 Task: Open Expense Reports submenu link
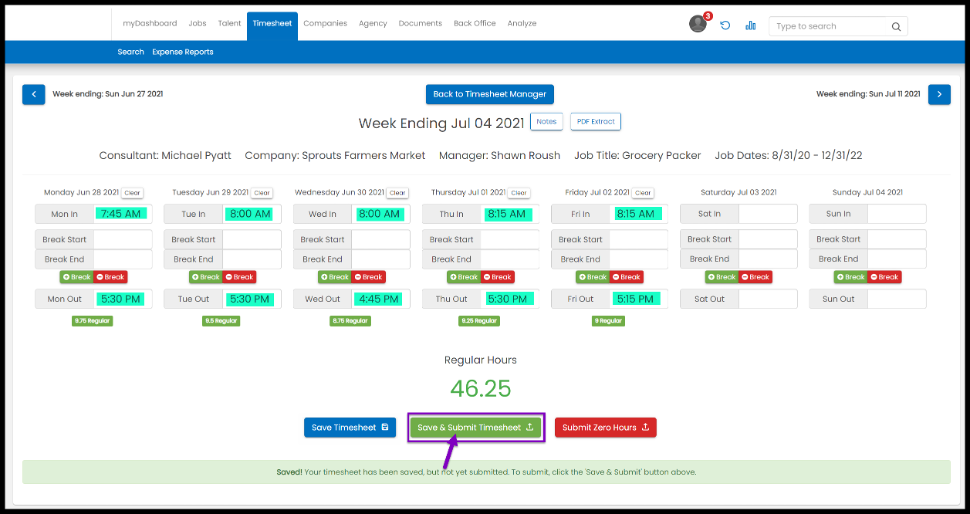click(183, 52)
